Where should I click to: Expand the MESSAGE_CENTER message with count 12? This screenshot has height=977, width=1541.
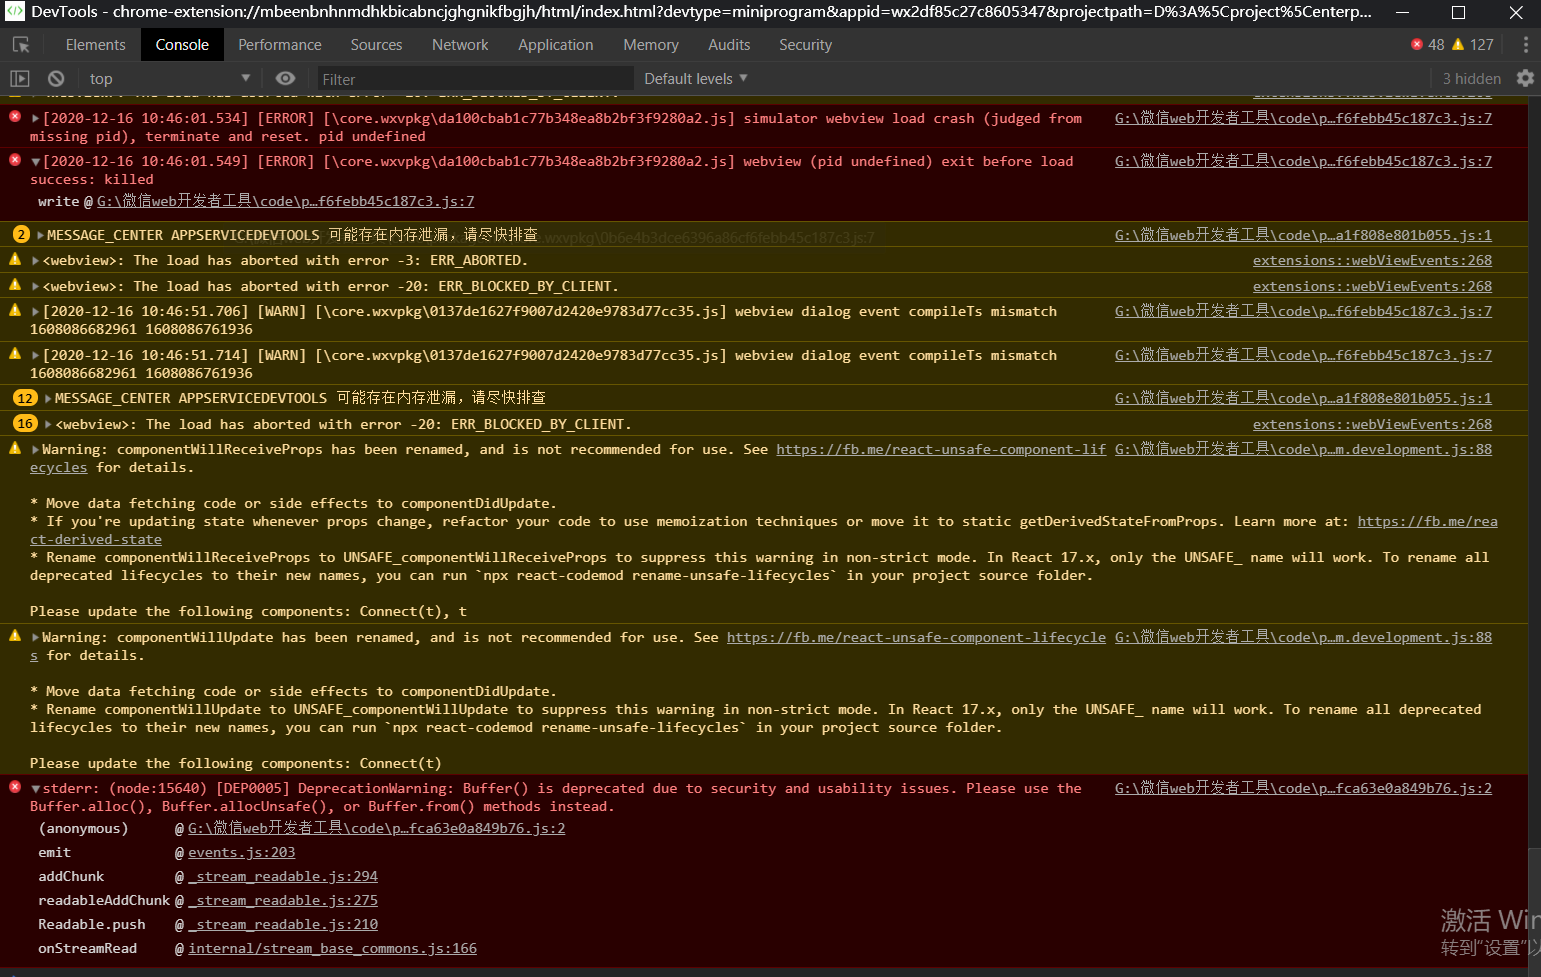pos(48,398)
